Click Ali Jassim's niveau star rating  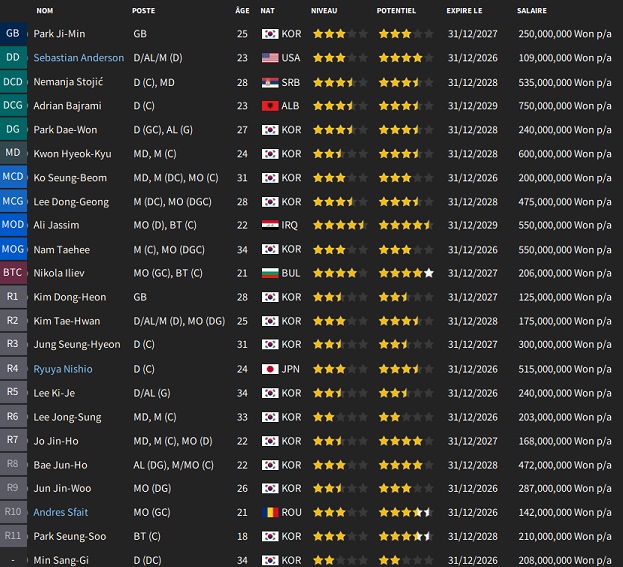(340, 225)
